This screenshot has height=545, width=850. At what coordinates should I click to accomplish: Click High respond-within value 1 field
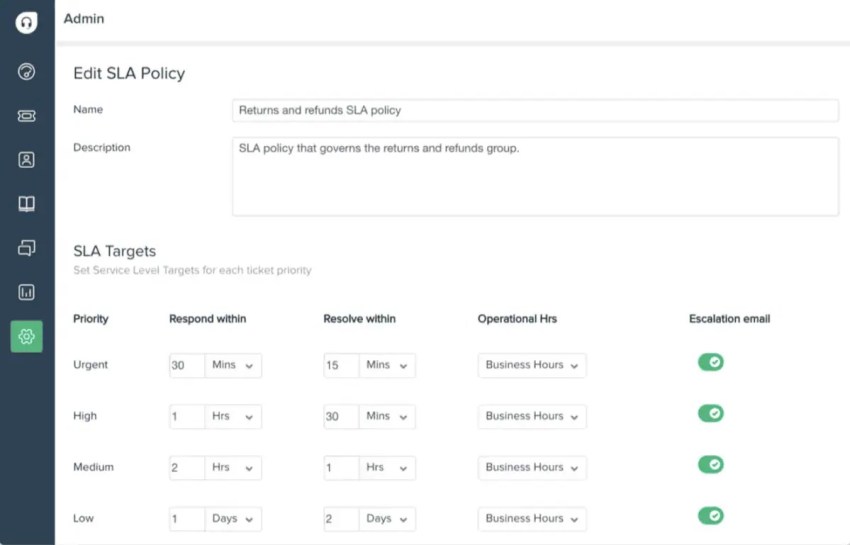point(187,416)
